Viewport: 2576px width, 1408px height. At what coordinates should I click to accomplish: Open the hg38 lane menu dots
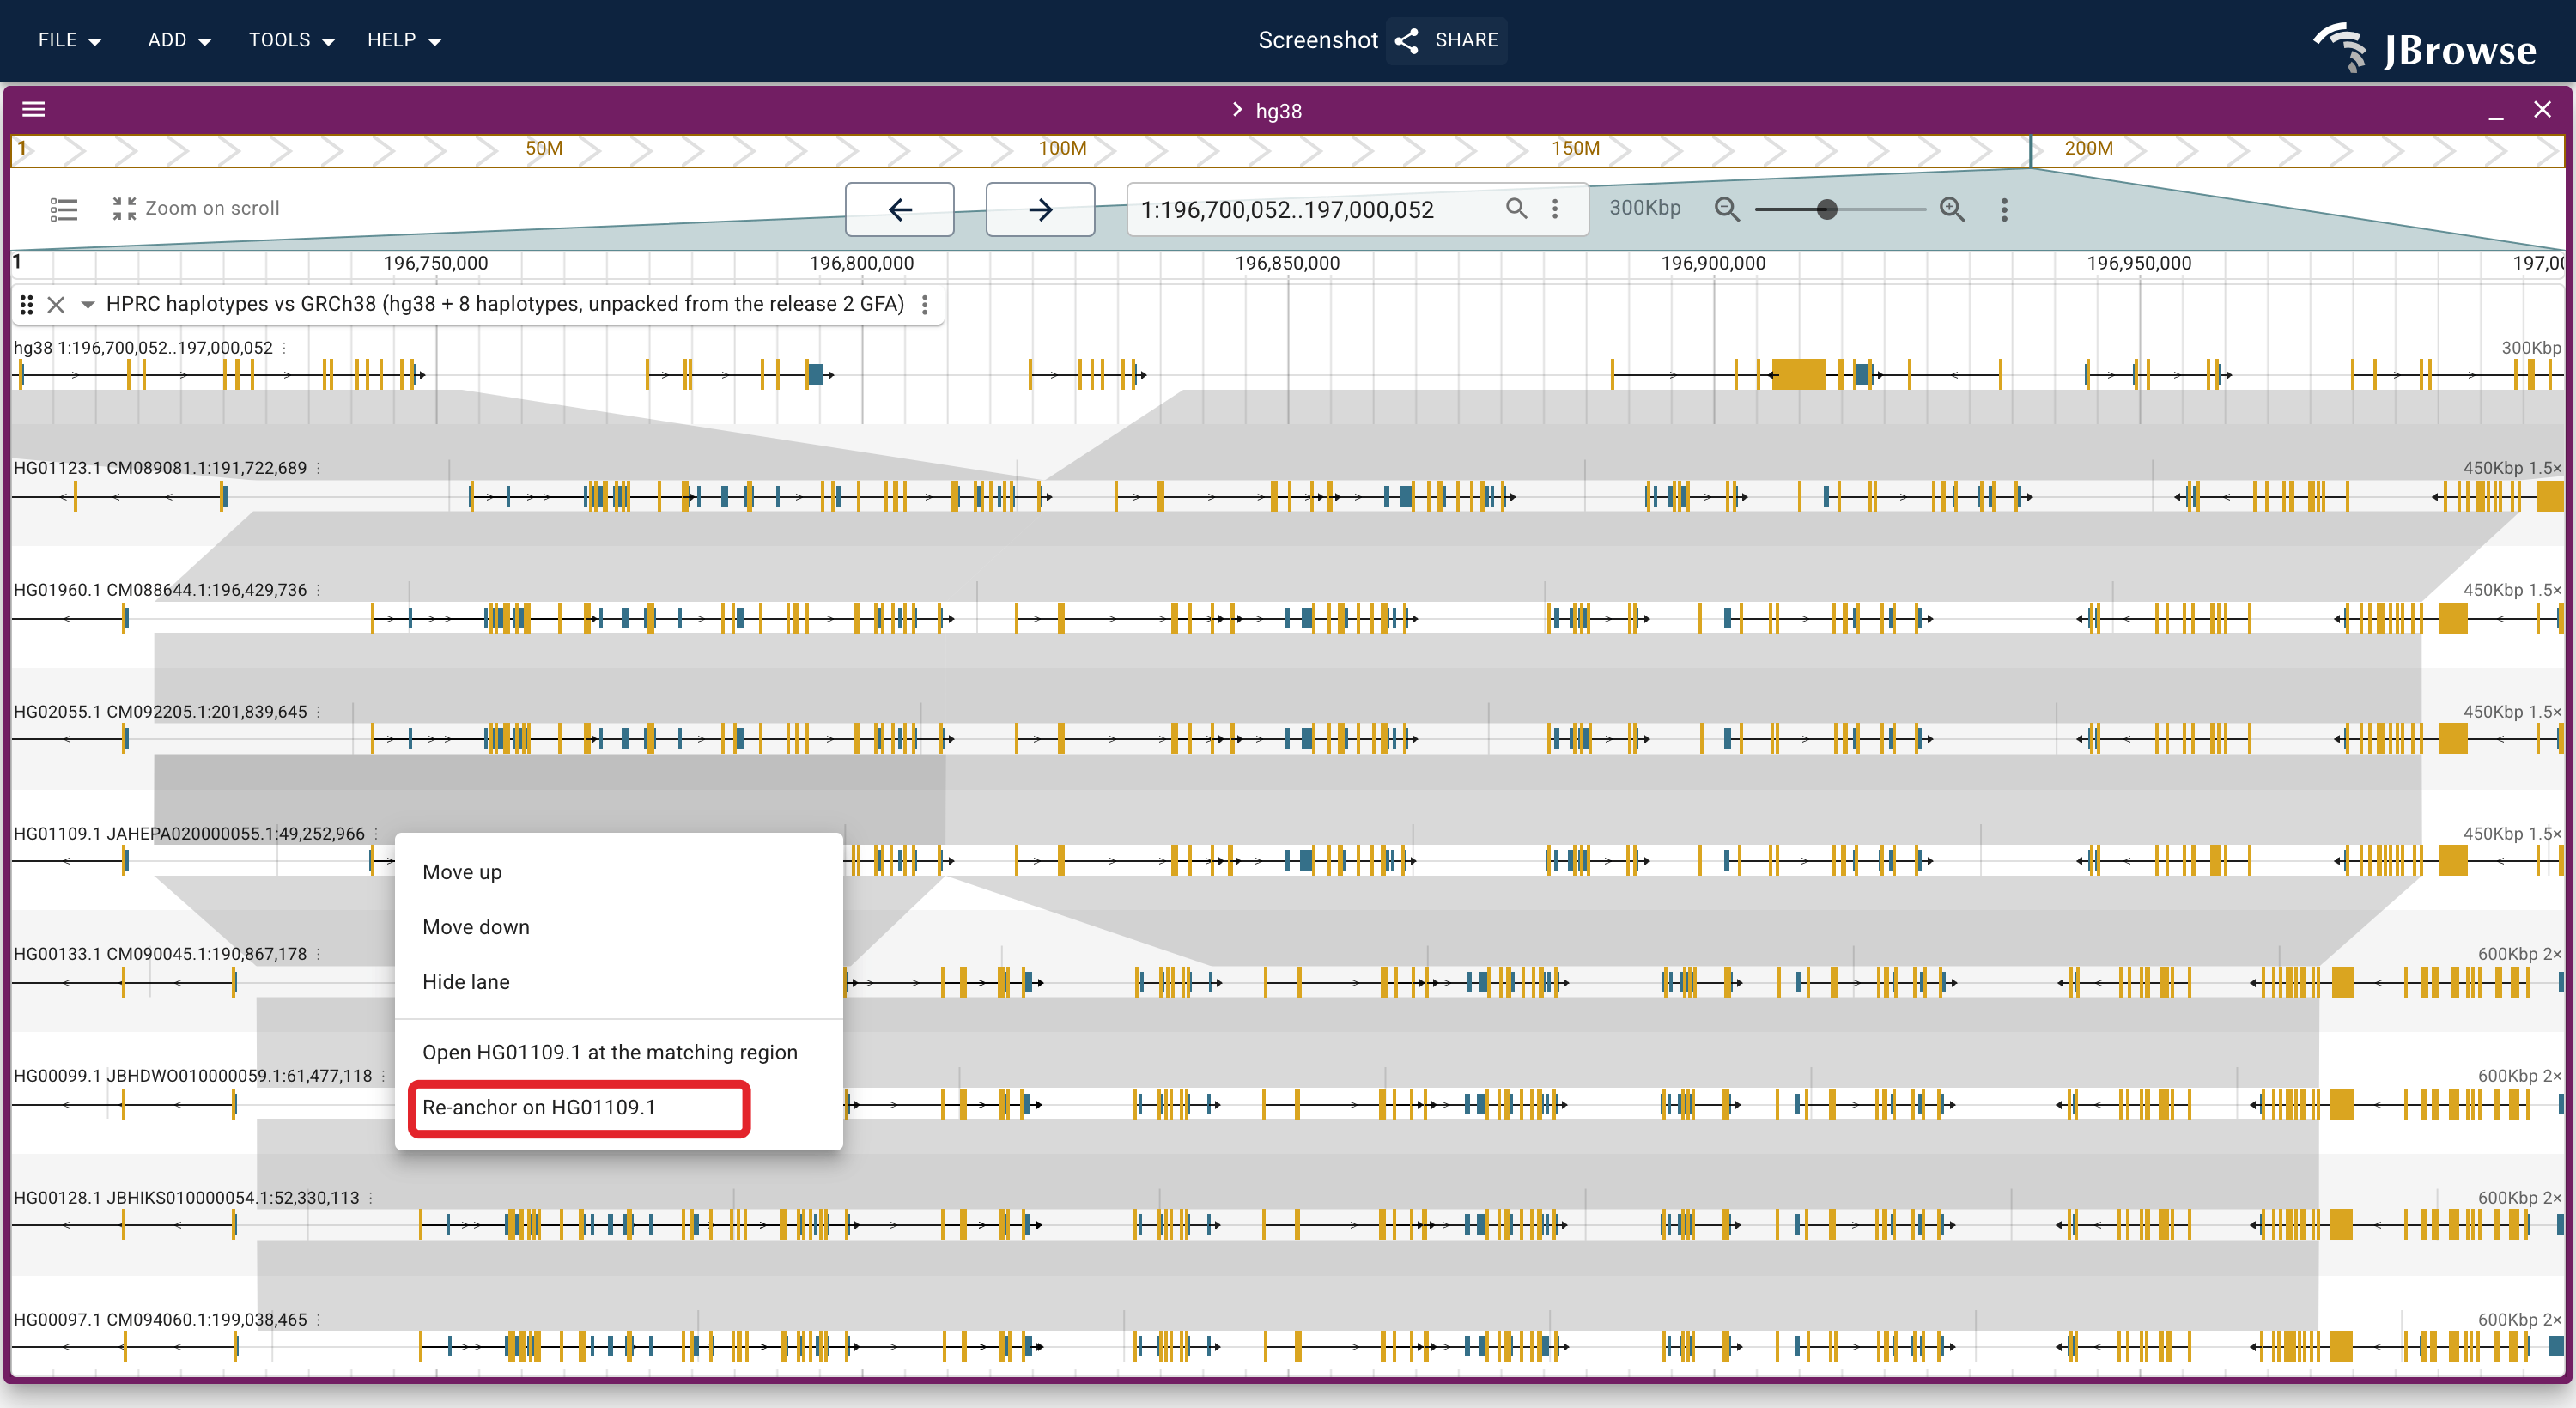tap(284, 348)
